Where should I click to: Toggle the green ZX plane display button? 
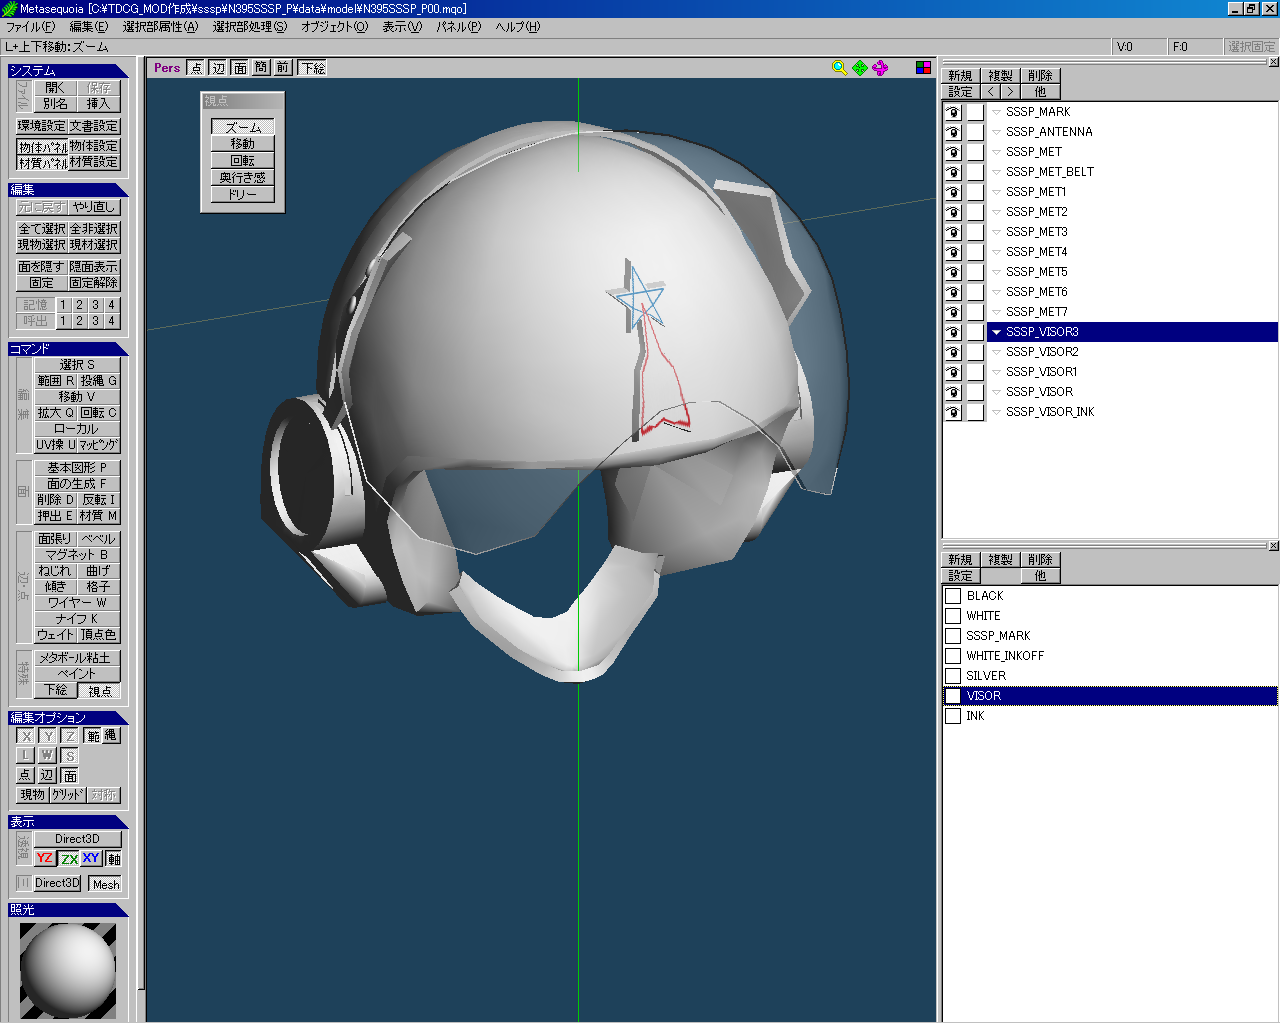[69, 858]
